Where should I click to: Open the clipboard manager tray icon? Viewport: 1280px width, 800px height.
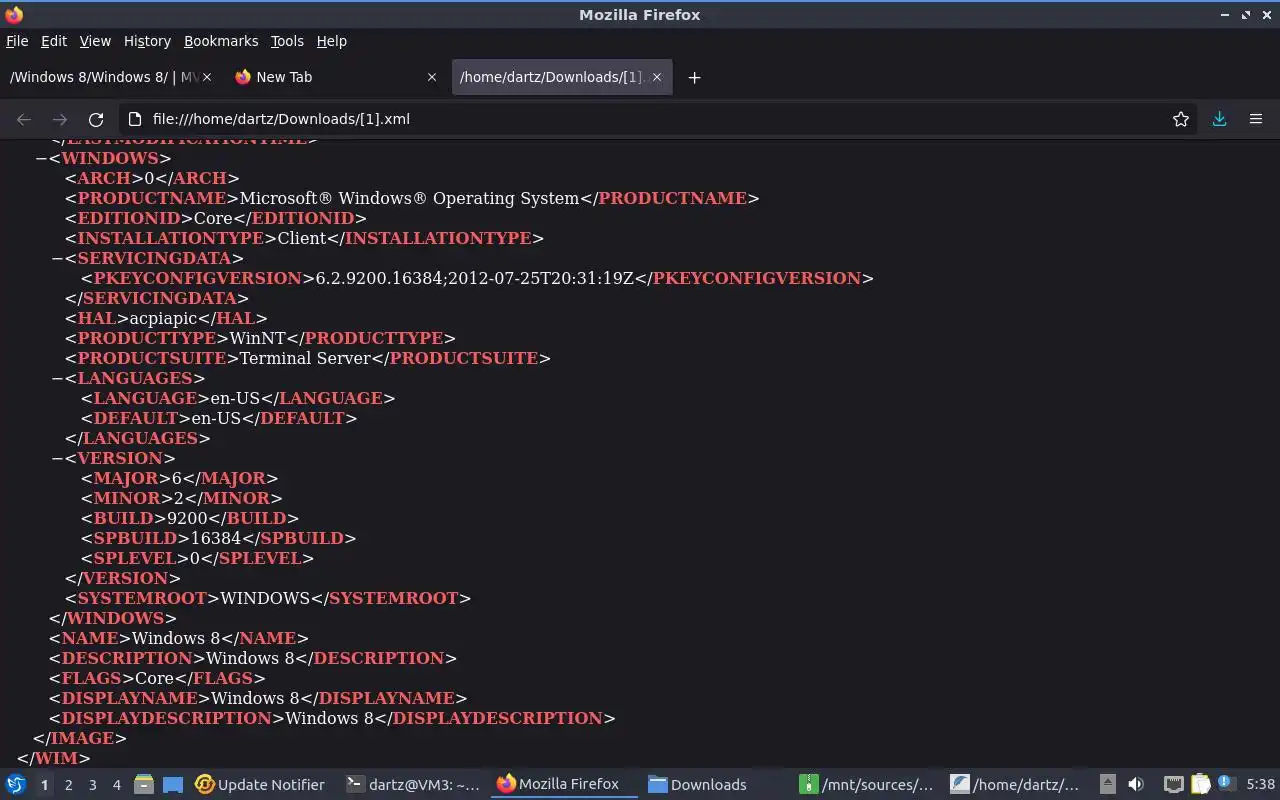coord(1200,785)
